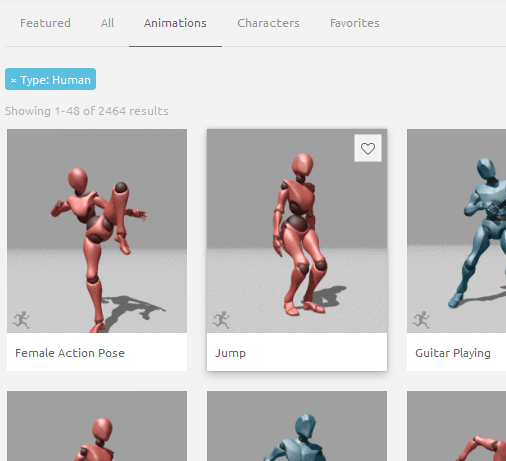This screenshot has height=461, width=506.
Task: Select second-row red mannequin animation at left
Action: pyautogui.click(x=97, y=426)
